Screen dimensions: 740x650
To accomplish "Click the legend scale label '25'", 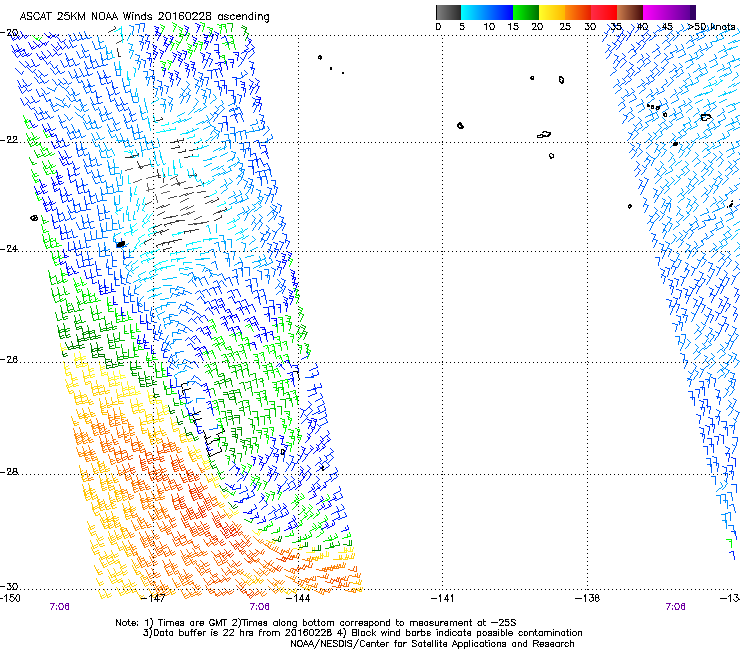I will click(565, 27).
